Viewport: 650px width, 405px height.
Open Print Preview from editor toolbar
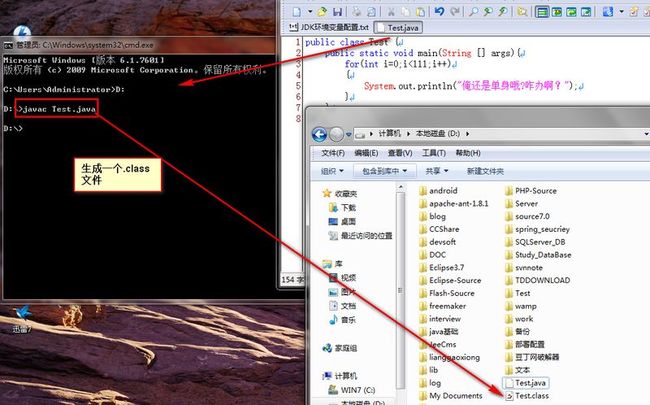pos(372,12)
